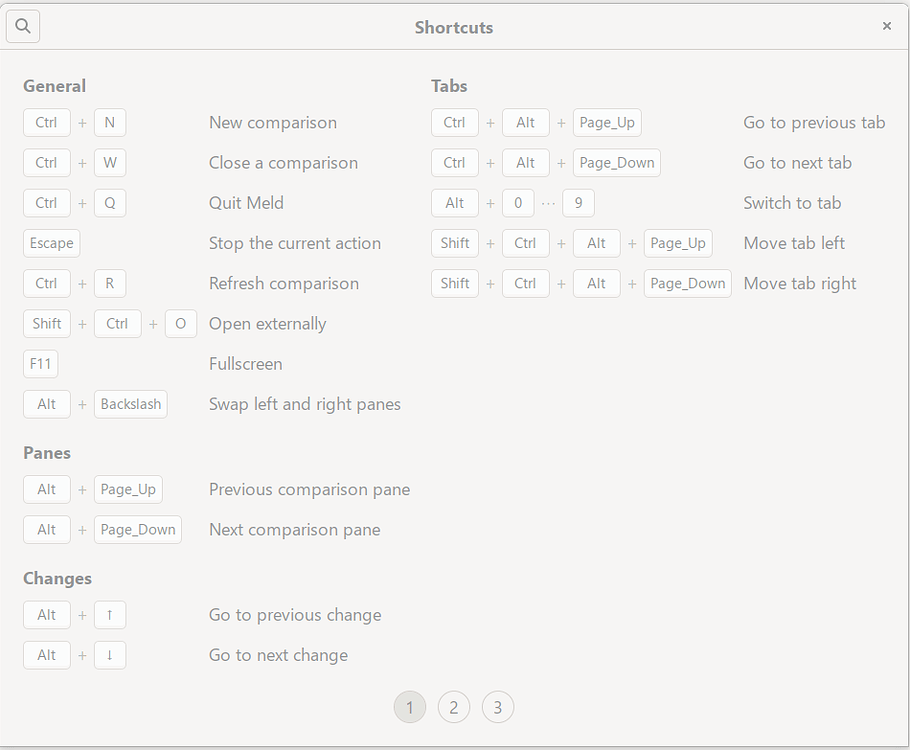Select shortcuts page 1
910x750 pixels.
409,708
